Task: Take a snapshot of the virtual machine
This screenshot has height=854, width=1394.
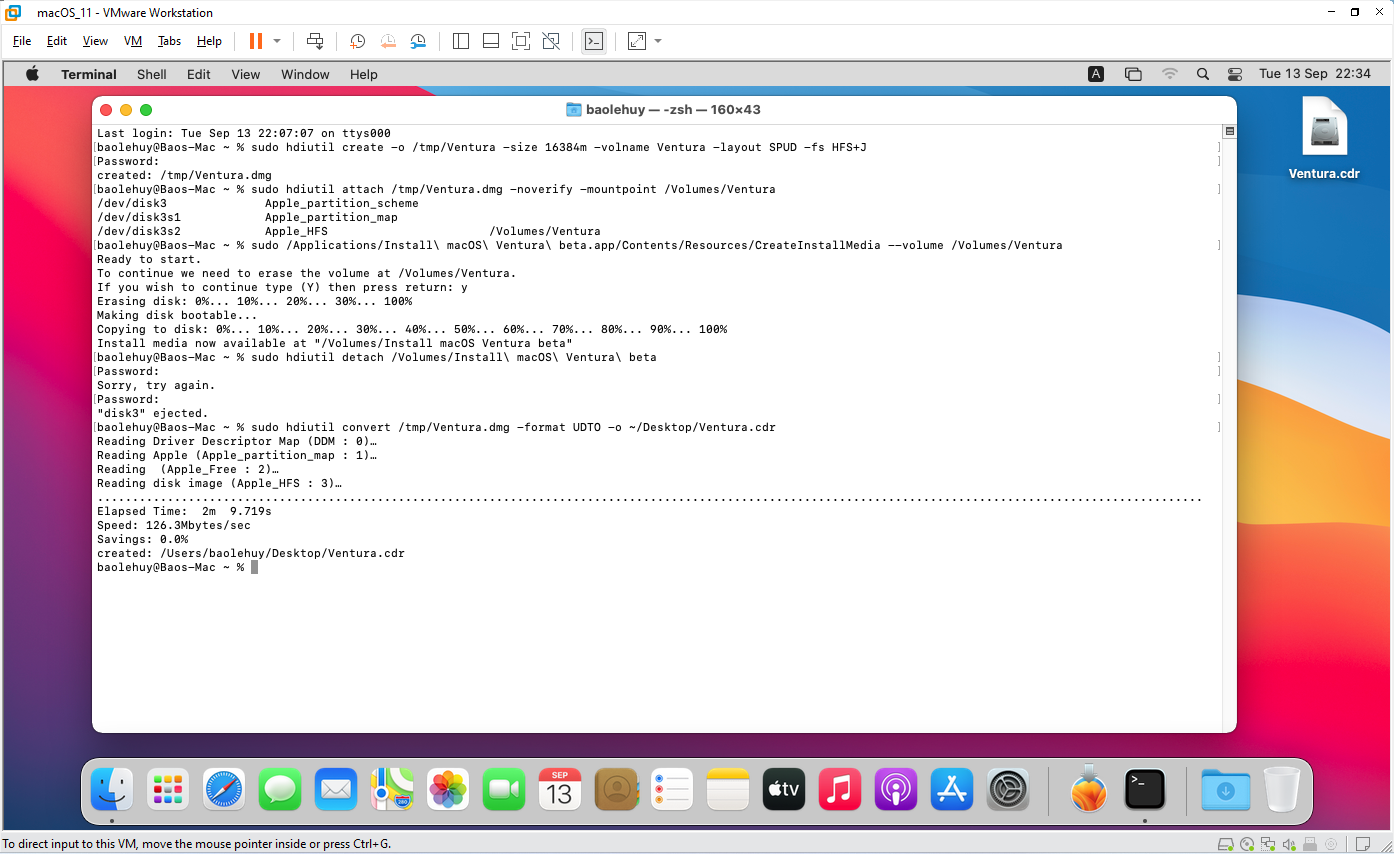Action: point(358,41)
